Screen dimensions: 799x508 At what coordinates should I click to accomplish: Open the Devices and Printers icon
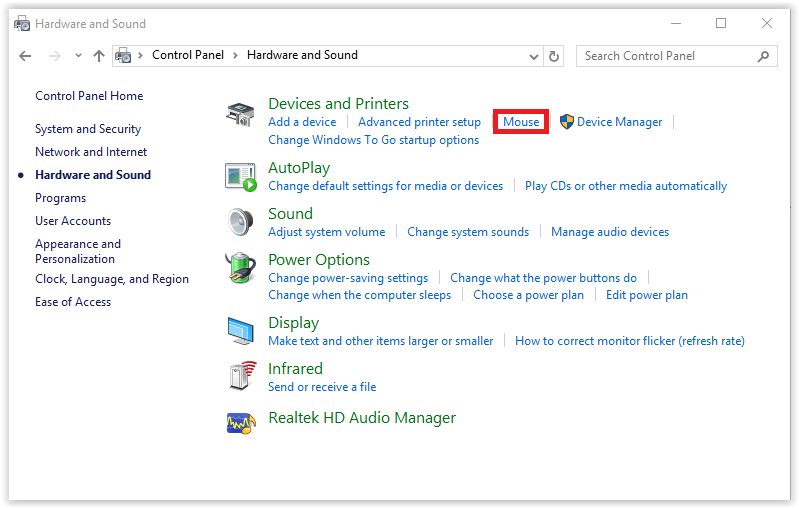click(x=240, y=114)
